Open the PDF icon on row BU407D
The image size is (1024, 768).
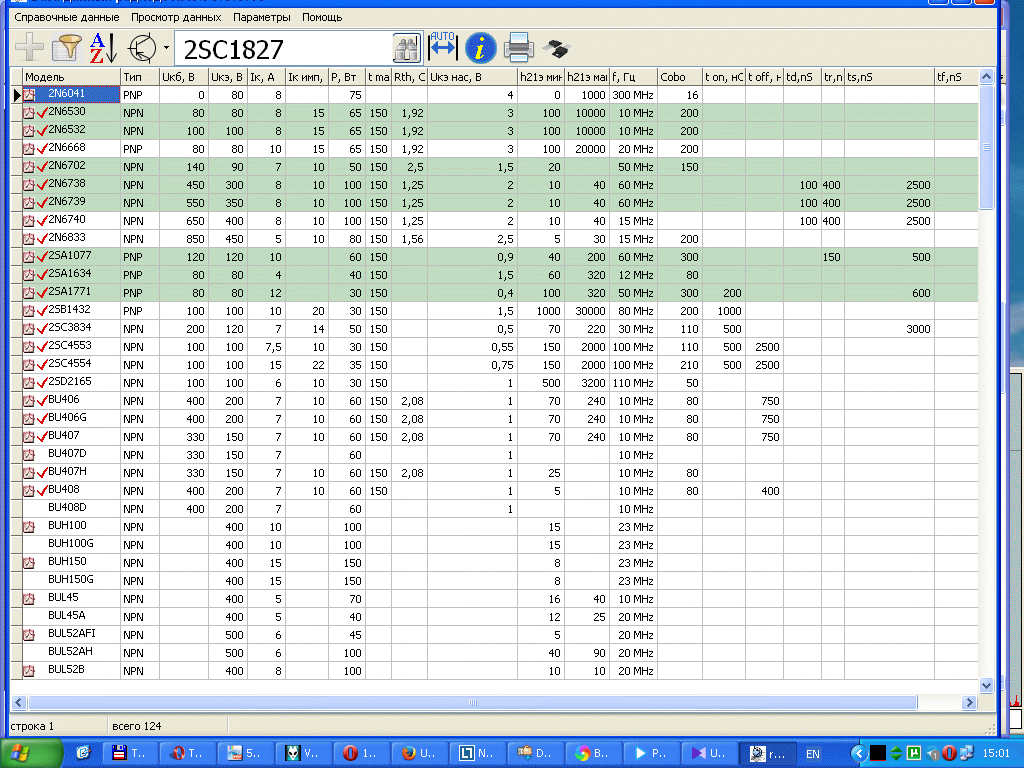point(29,455)
